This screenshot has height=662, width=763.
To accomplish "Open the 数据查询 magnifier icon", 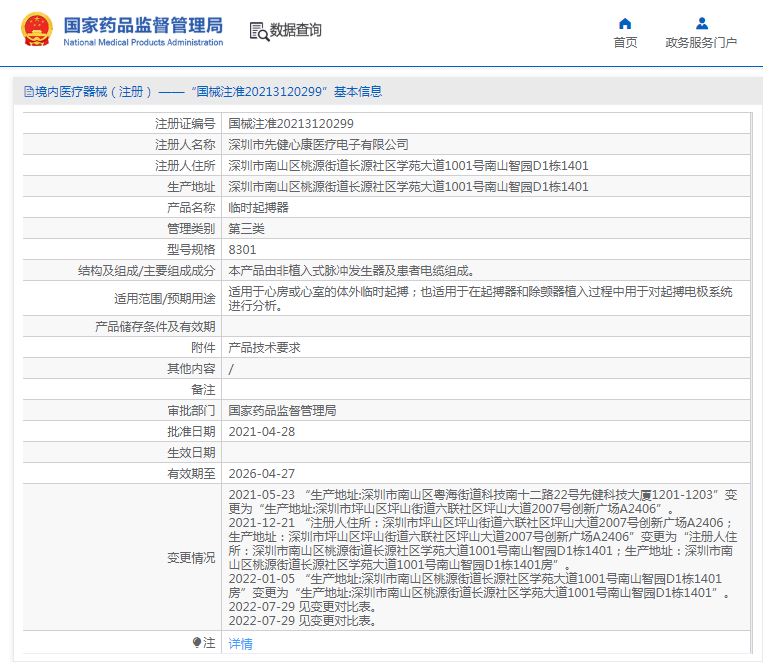I will (259, 32).
